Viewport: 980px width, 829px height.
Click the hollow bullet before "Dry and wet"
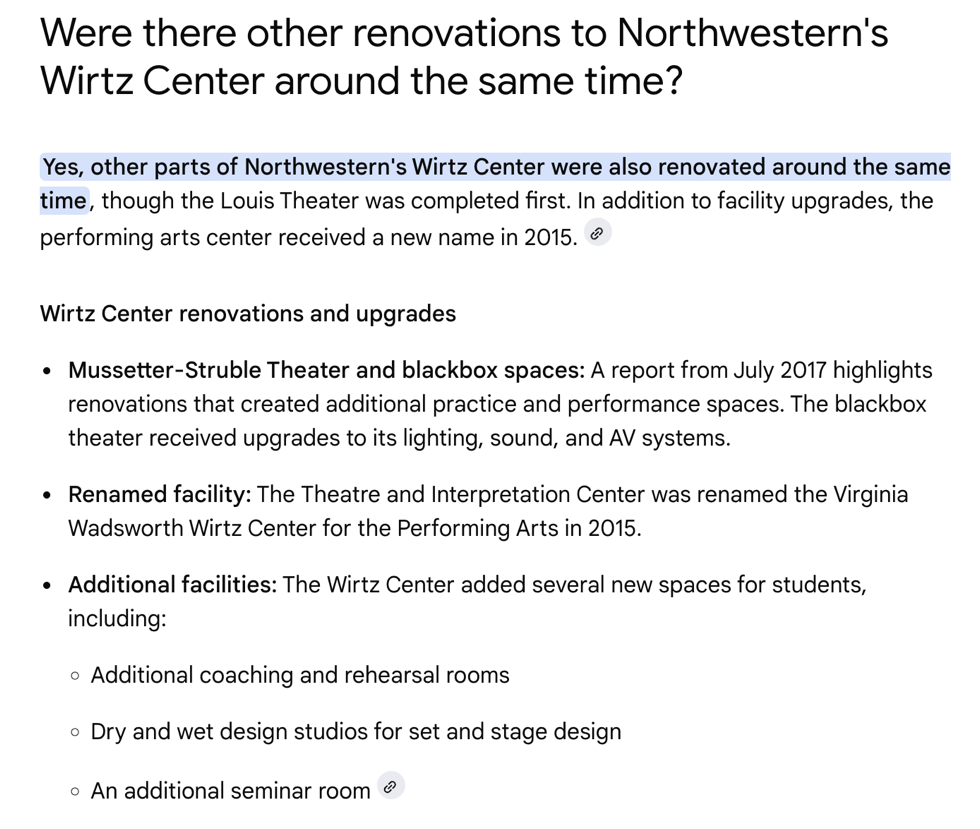(75, 732)
